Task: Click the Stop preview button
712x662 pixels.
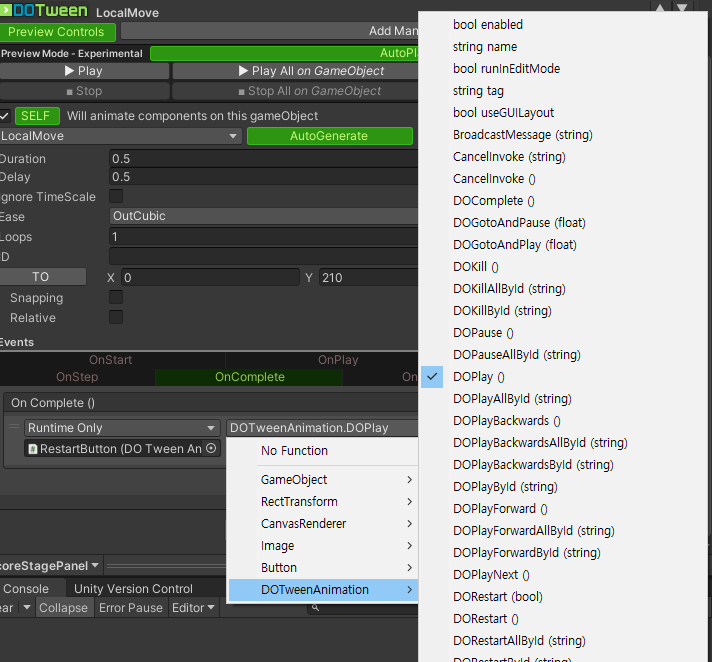Action: pos(84,91)
